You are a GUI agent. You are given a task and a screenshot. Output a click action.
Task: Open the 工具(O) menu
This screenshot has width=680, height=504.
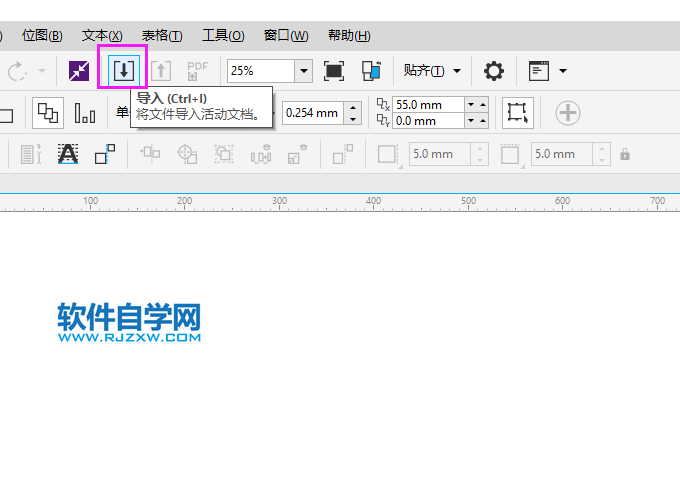223,35
